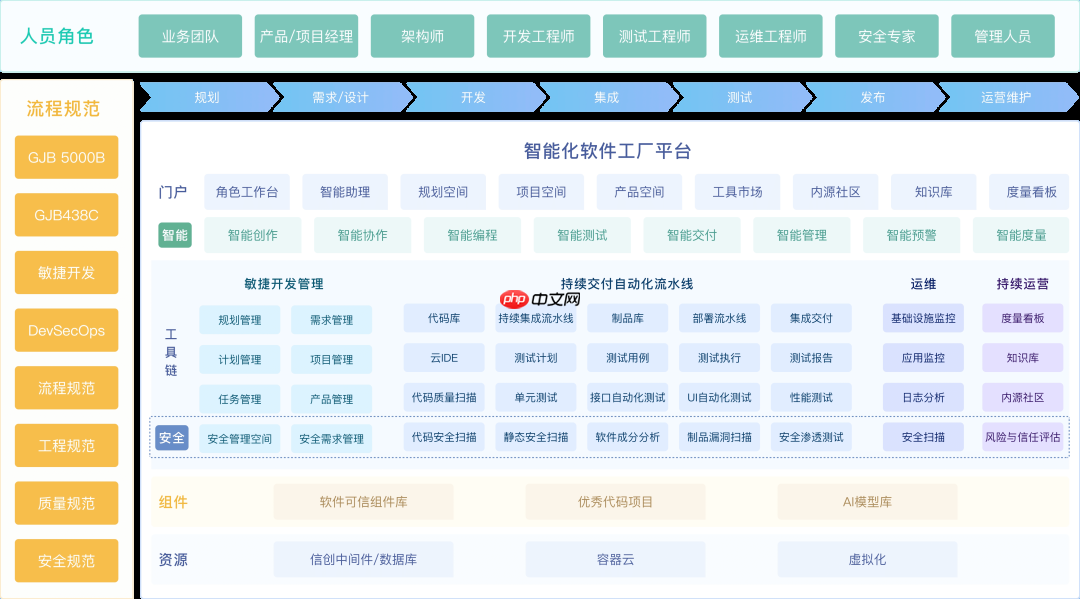Open the GJB 5000B standard entry
The height and width of the screenshot is (599, 1080).
(66, 157)
